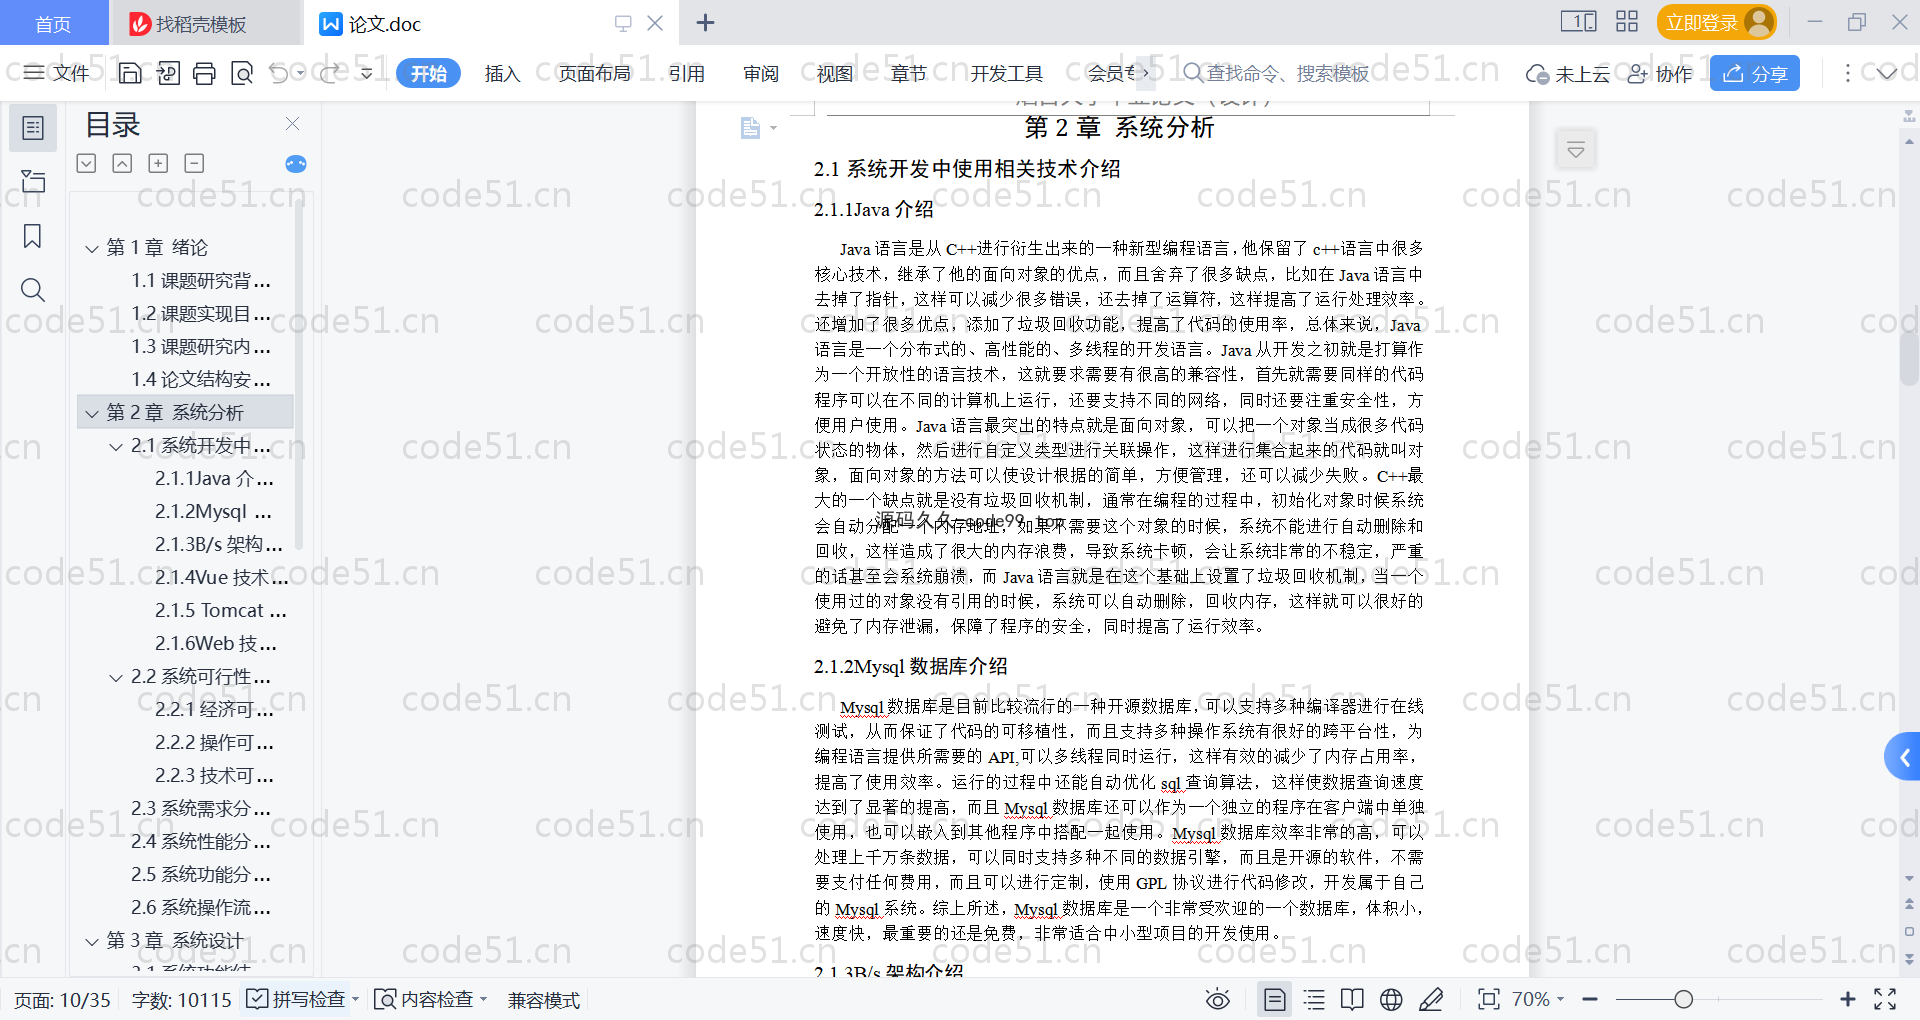1920x1020 pixels.
Task: Demote heading level in TOC pane
Action: [86, 163]
